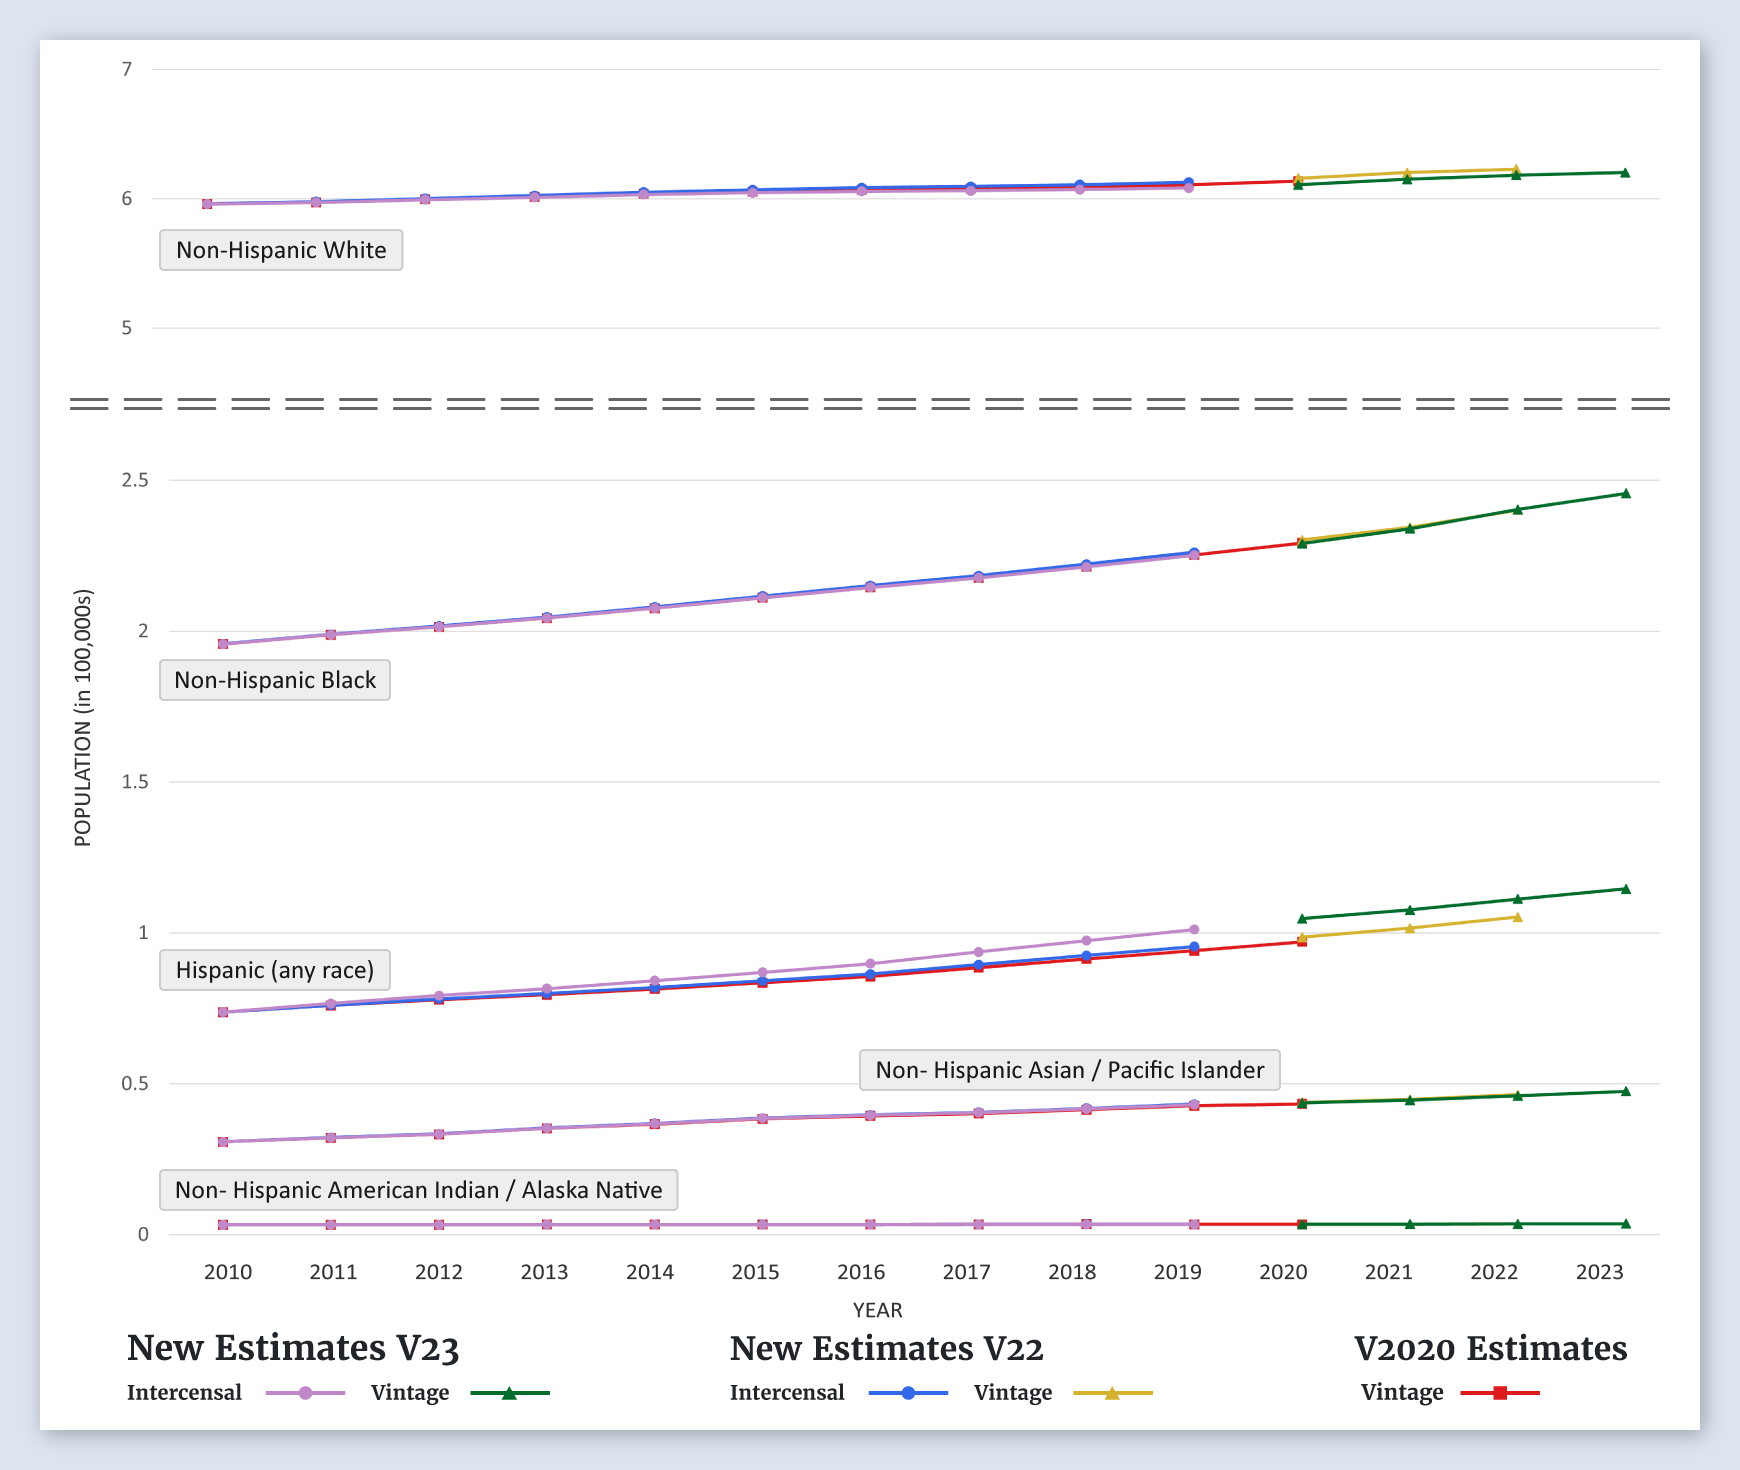The image size is (1740, 1470).
Task: Click the Hispanic (any race) label
Action: pyautogui.click(x=275, y=970)
